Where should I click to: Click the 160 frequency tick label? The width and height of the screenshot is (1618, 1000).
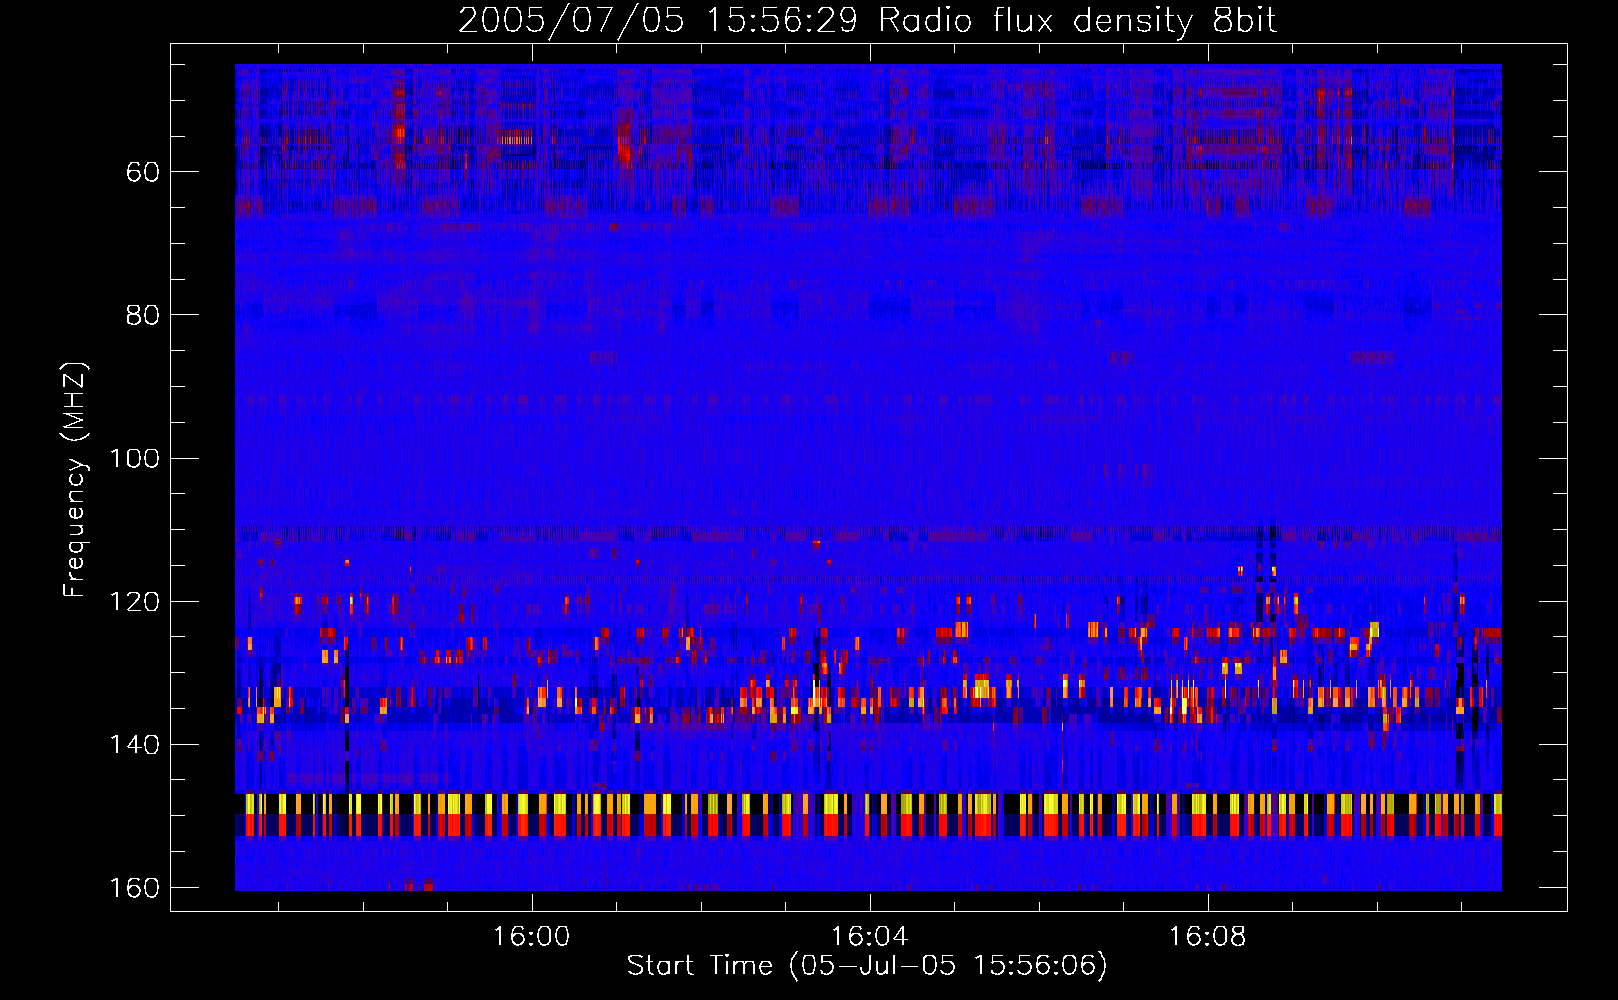tap(134, 888)
